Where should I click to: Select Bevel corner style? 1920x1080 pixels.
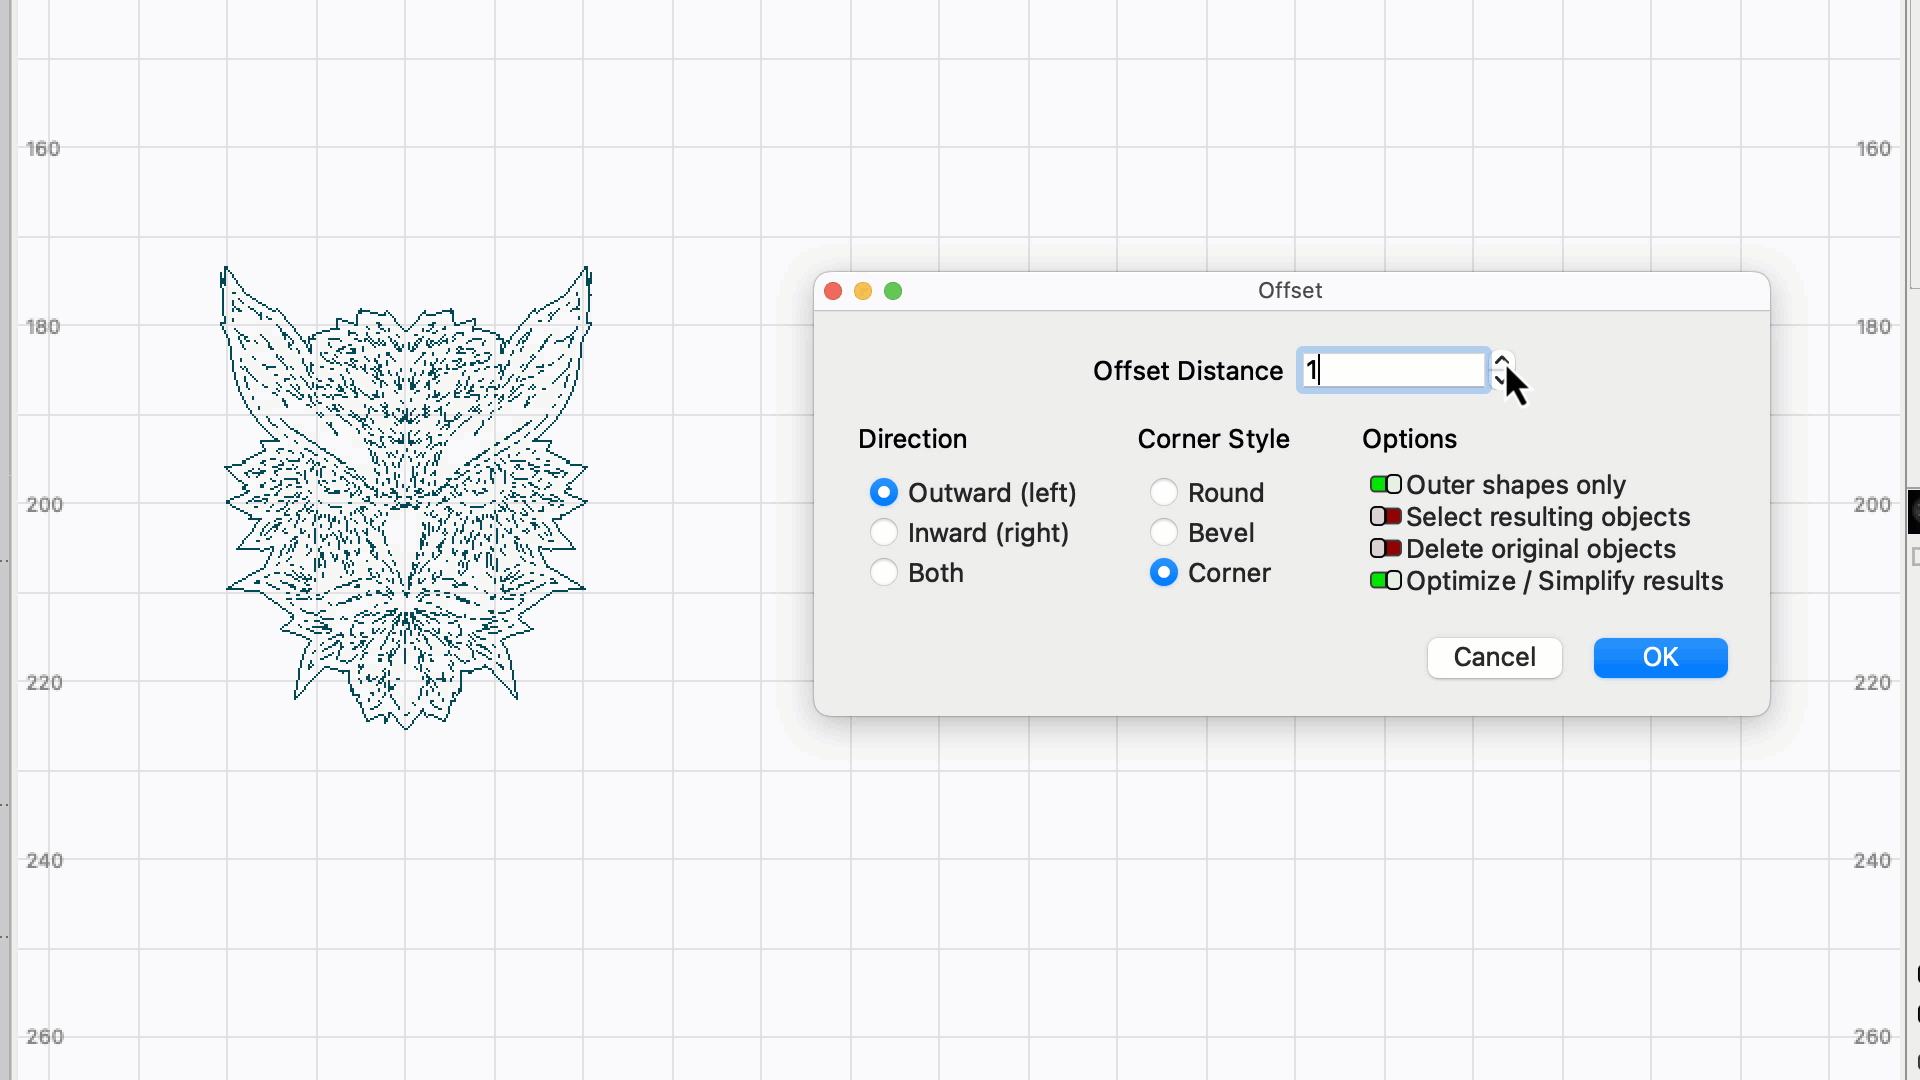1163,531
